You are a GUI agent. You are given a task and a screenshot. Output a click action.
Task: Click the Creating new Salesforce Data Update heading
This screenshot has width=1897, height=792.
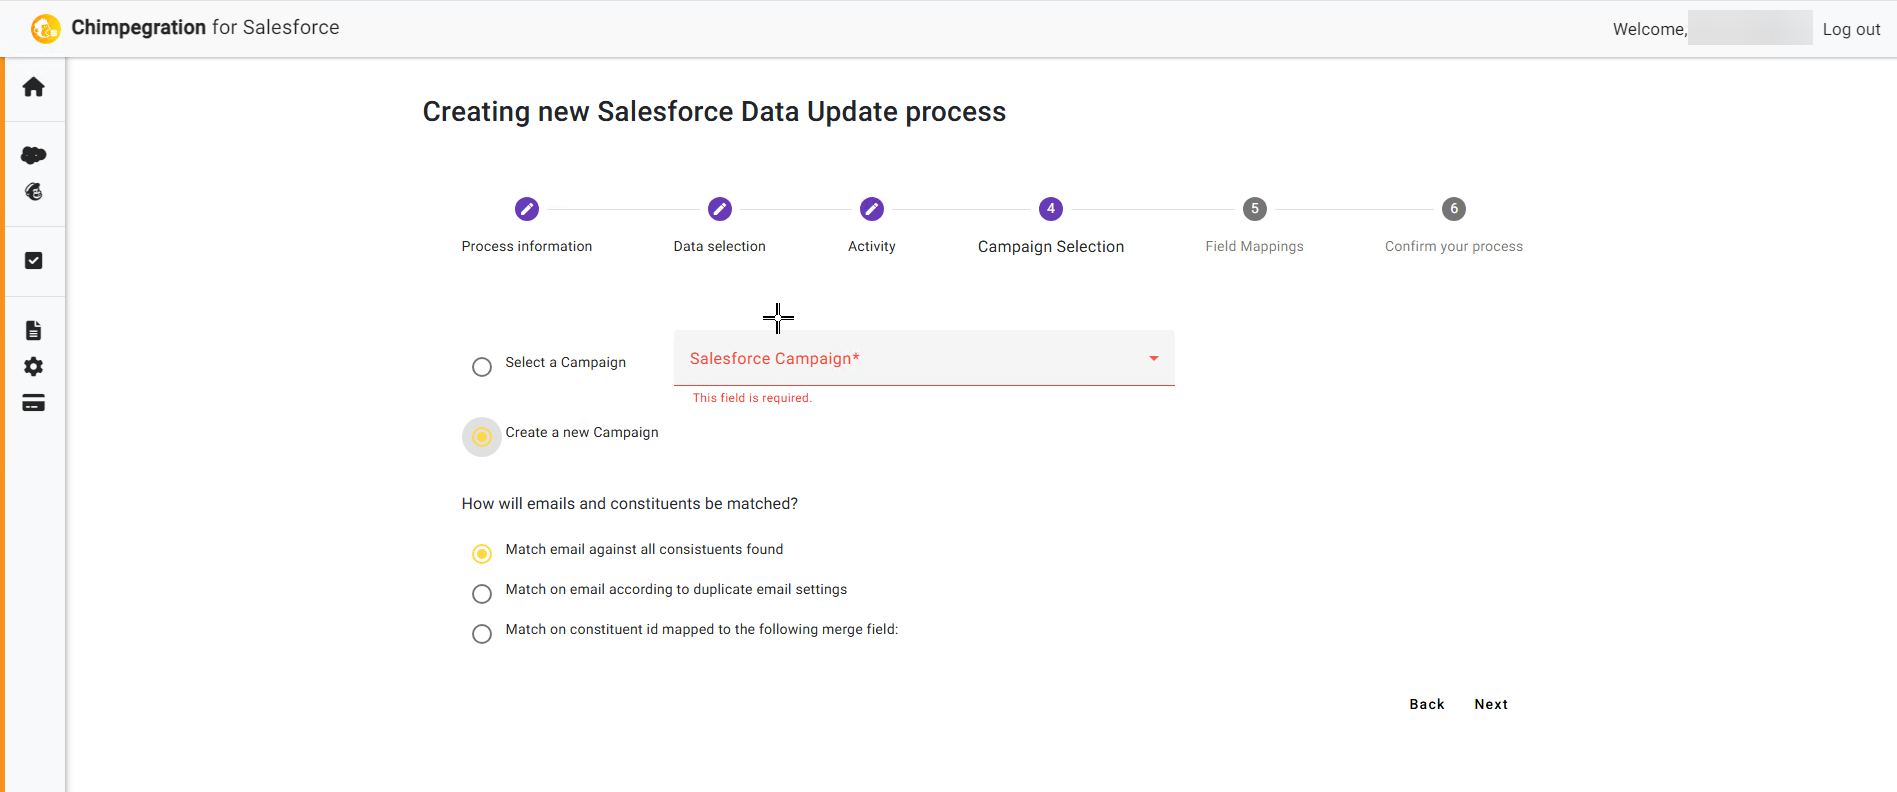[714, 111]
